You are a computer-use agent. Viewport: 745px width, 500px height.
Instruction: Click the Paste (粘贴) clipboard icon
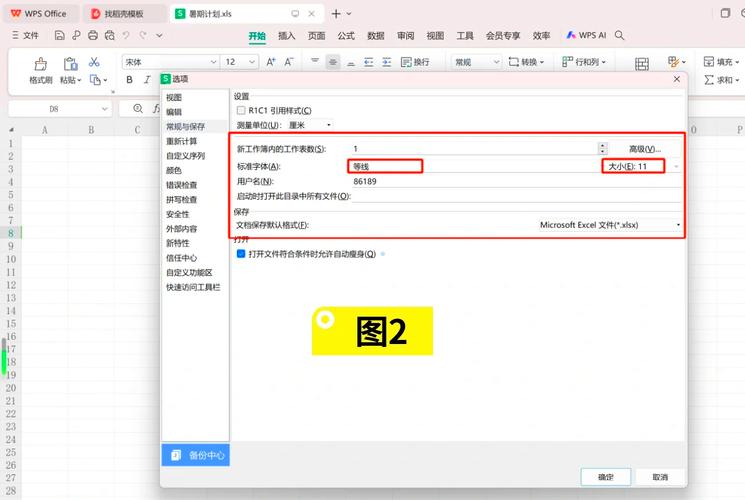(70, 64)
